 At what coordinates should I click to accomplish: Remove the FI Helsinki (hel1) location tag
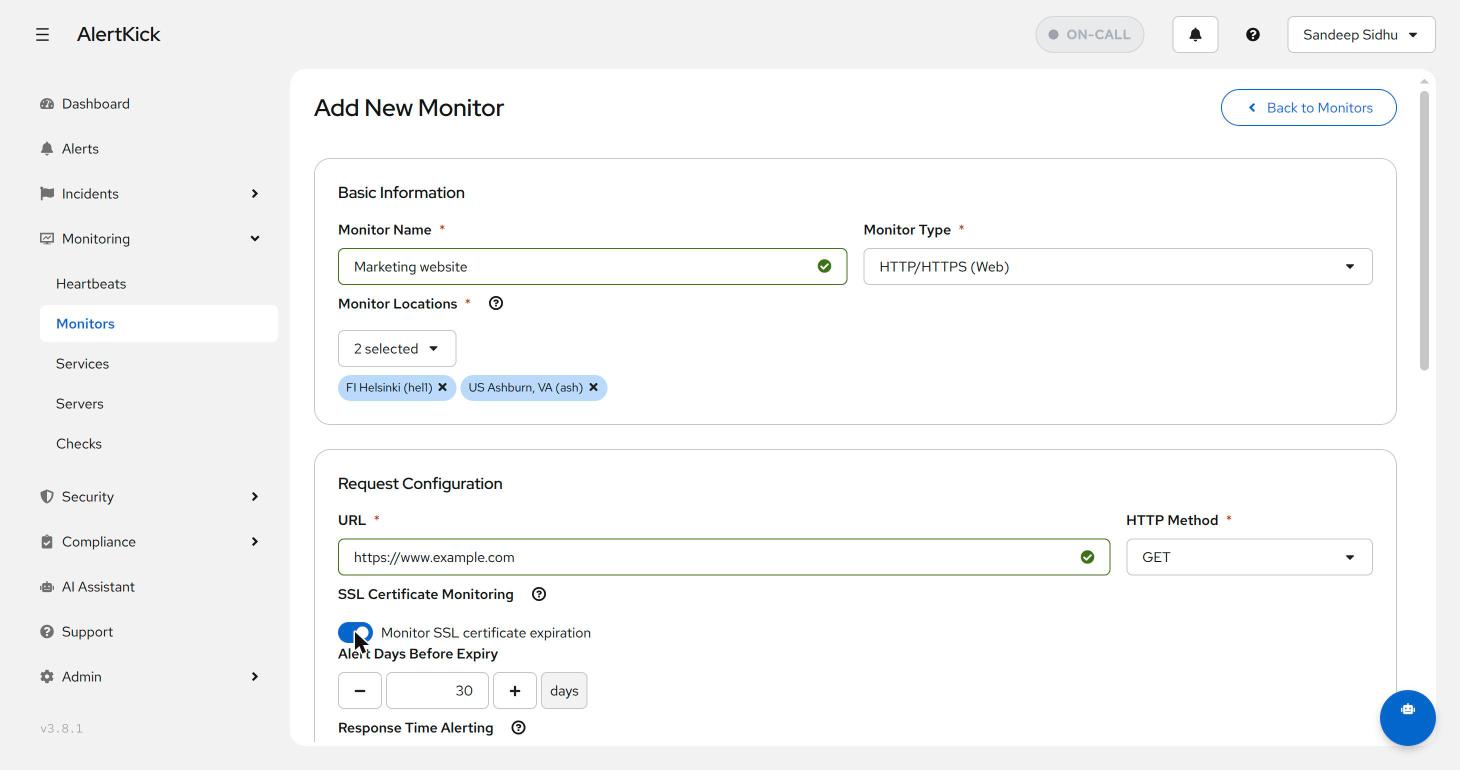click(x=442, y=387)
